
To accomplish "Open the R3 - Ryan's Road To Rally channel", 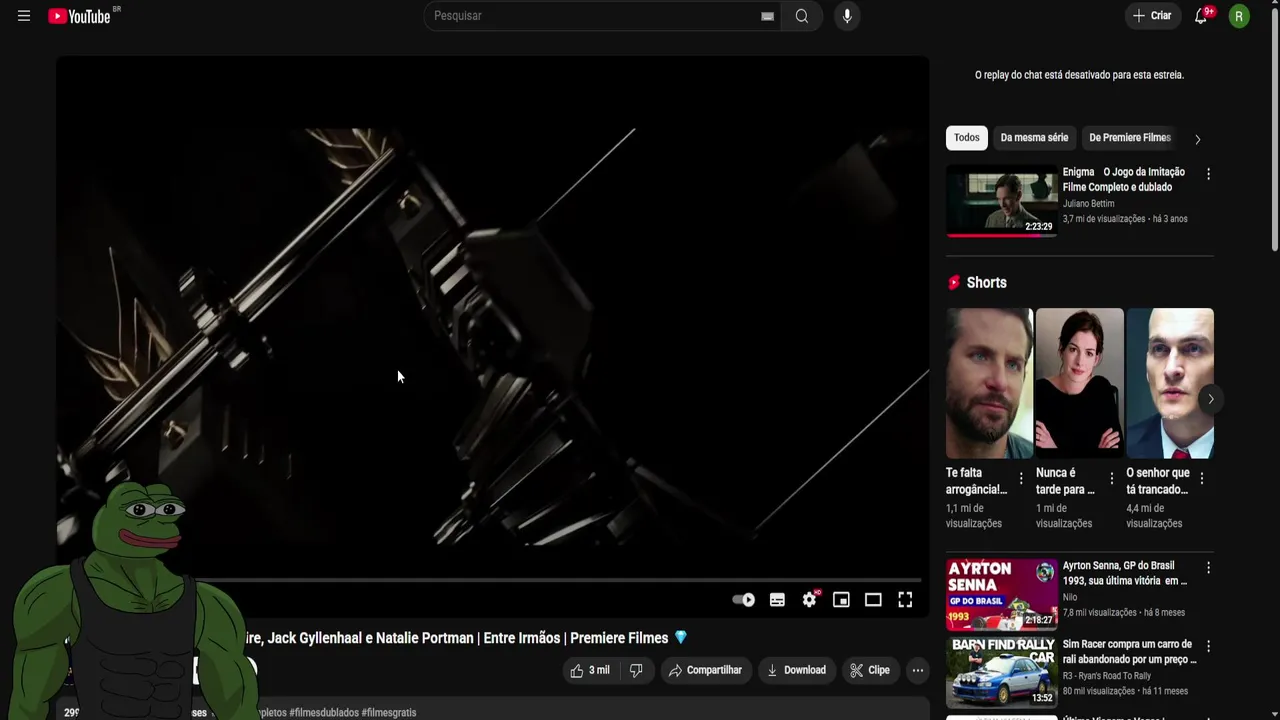I will tap(1107, 676).
